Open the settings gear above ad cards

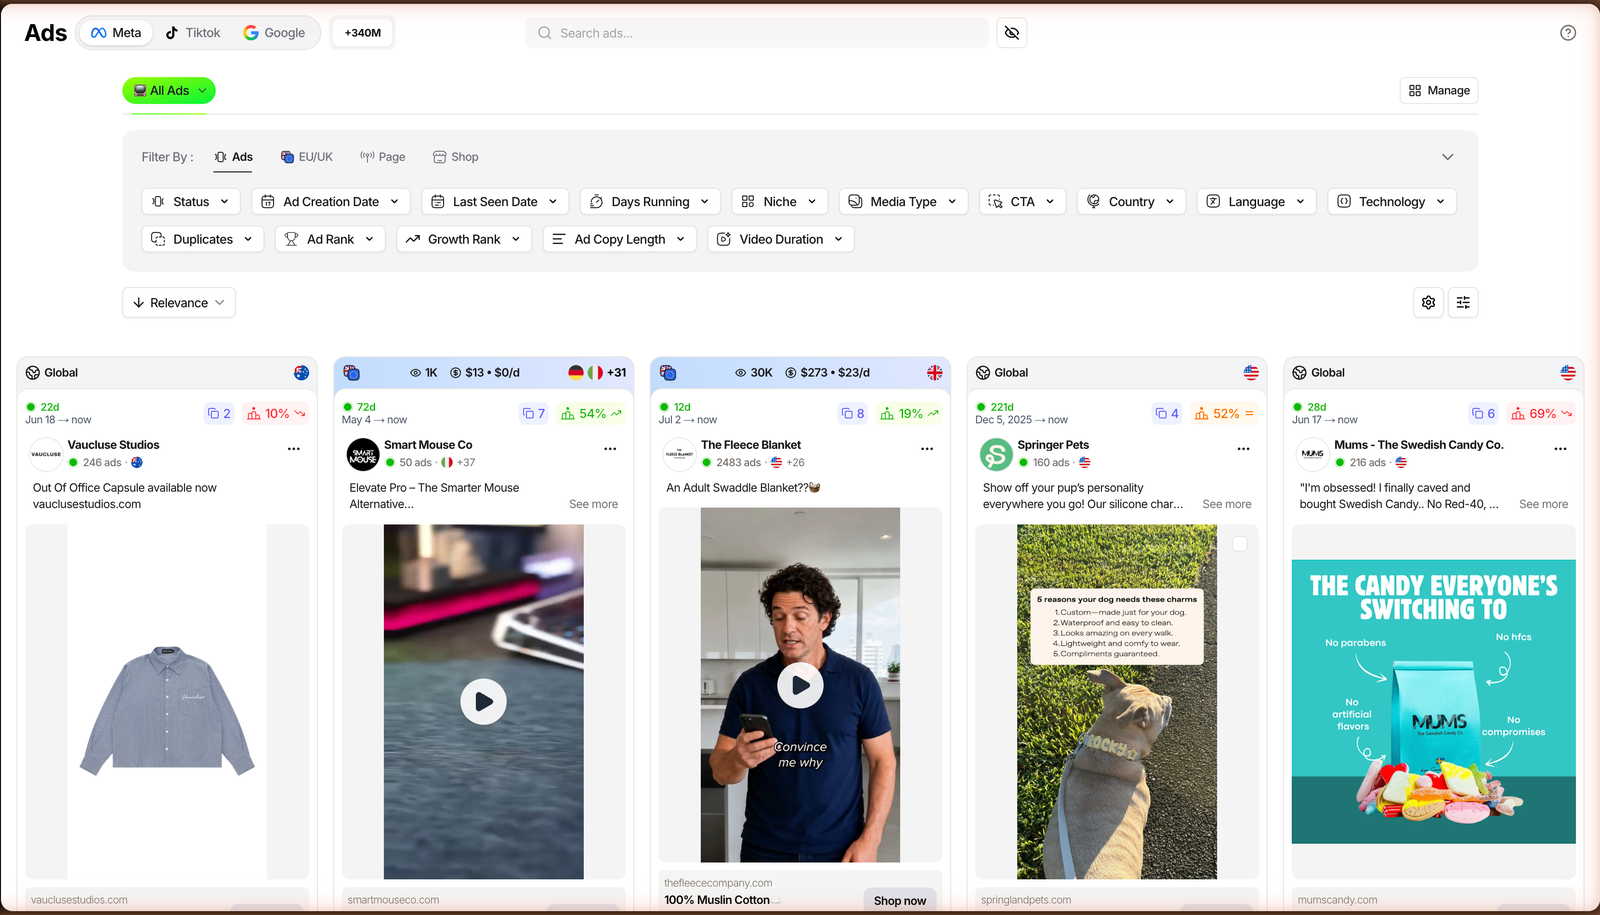[1429, 303]
